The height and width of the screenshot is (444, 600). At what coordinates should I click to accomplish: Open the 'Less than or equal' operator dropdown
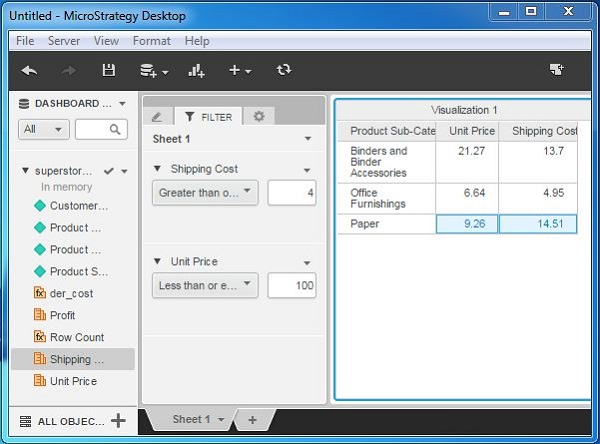coord(205,286)
